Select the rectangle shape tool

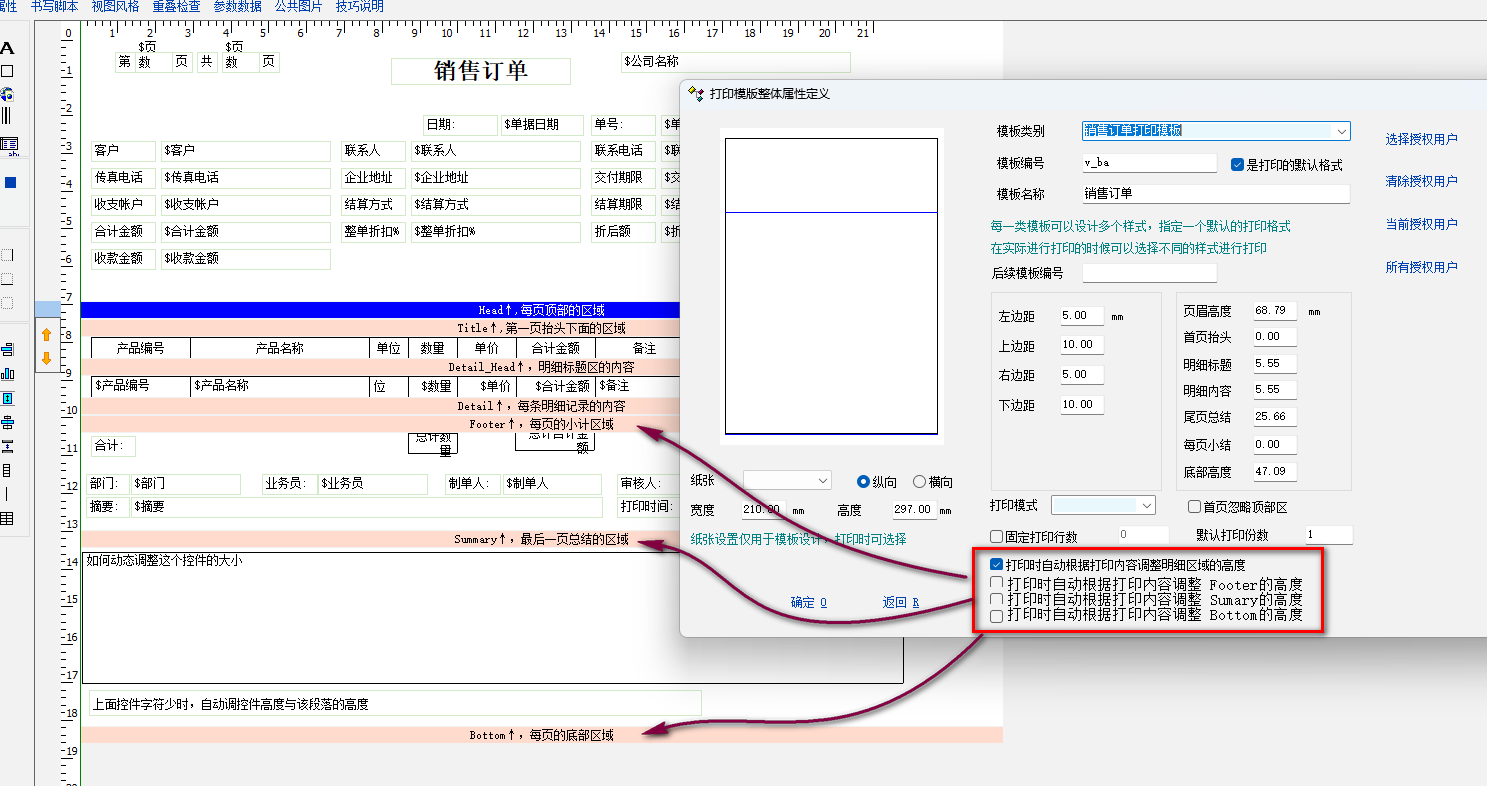pos(7,71)
